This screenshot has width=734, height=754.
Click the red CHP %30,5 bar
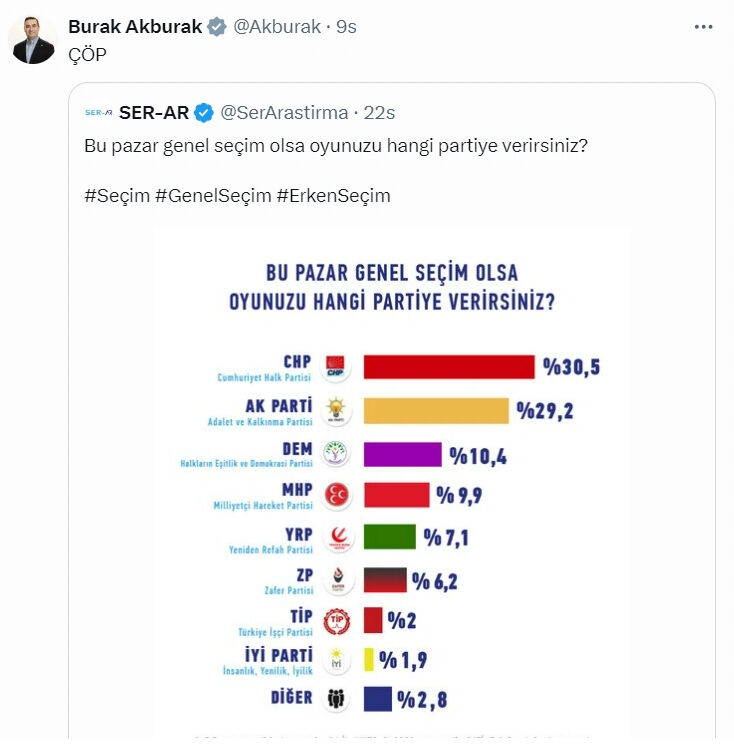[x=448, y=367]
